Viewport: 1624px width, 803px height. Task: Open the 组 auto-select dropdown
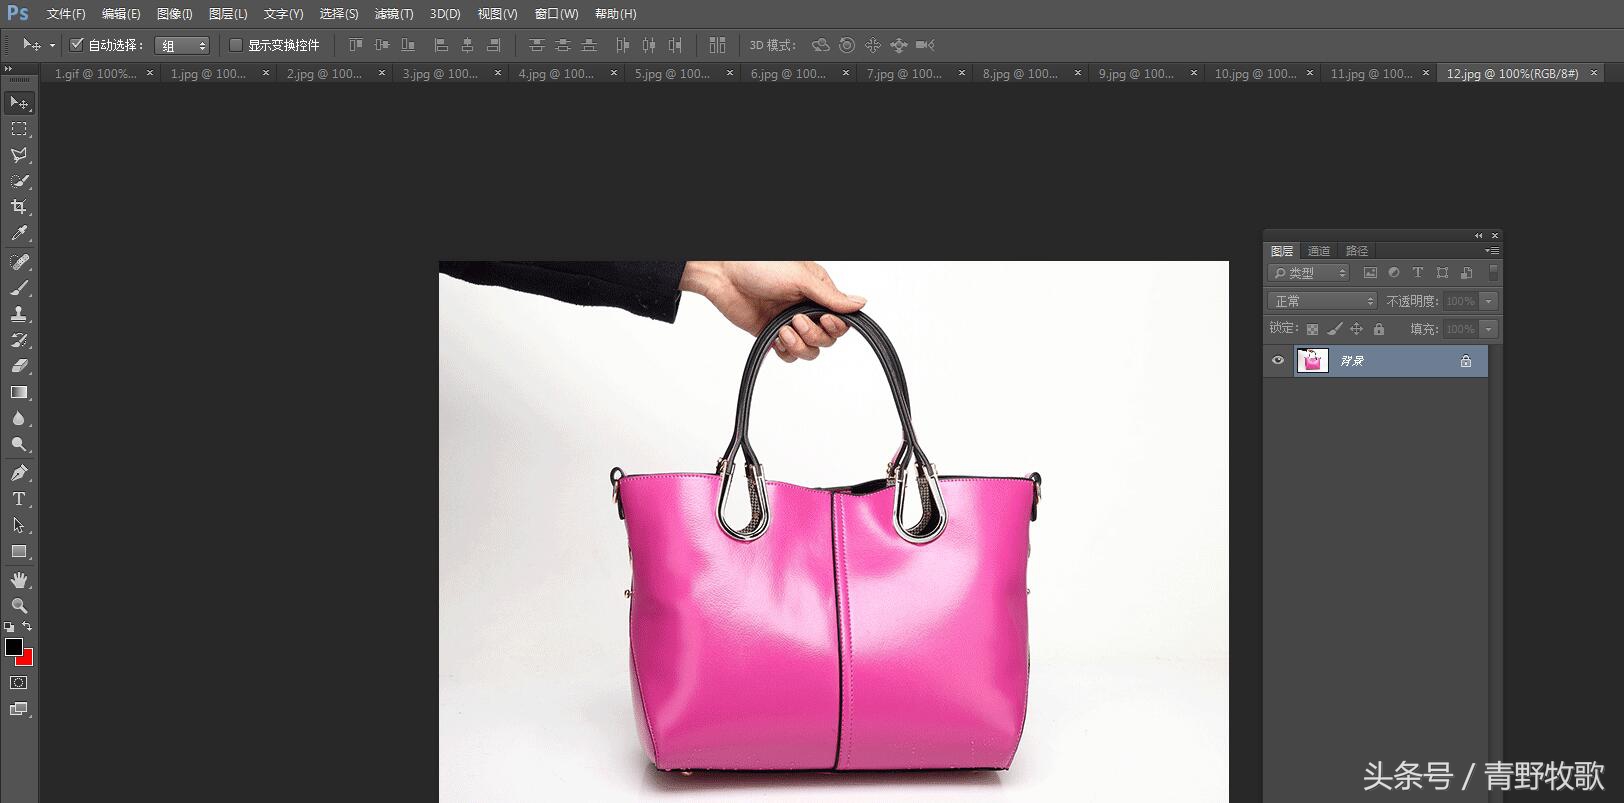pyautogui.click(x=182, y=46)
